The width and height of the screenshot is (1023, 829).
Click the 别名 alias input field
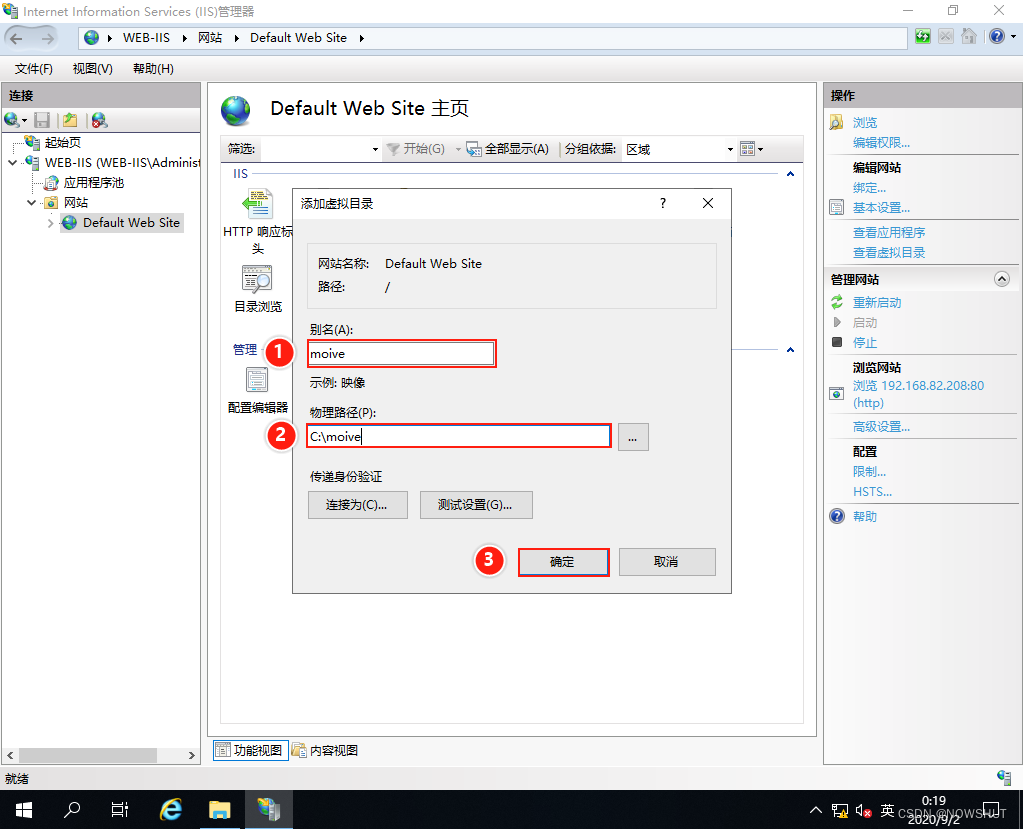pyautogui.click(x=401, y=354)
